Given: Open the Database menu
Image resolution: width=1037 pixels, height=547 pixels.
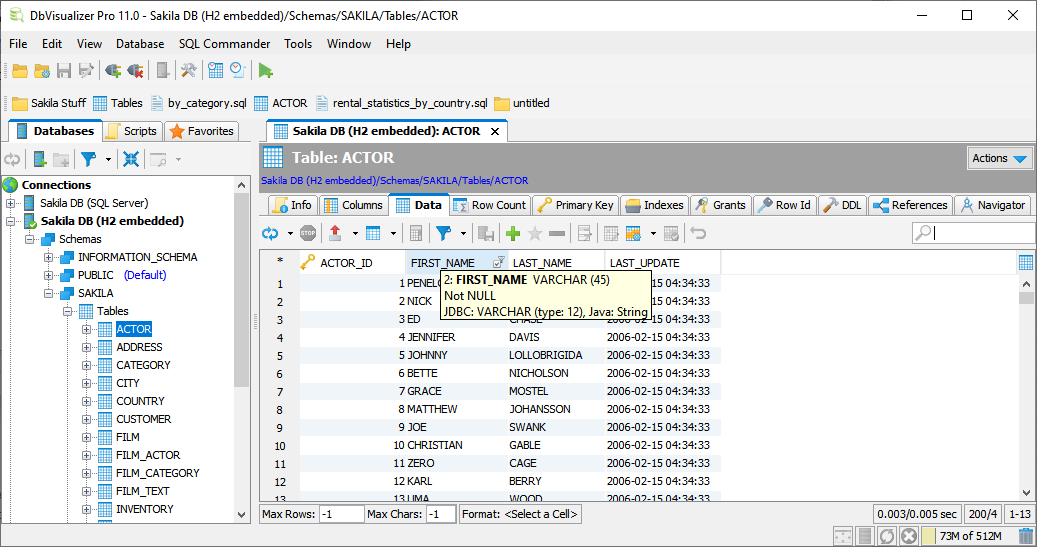Looking at the screenshot, I should tap(140, 44).
